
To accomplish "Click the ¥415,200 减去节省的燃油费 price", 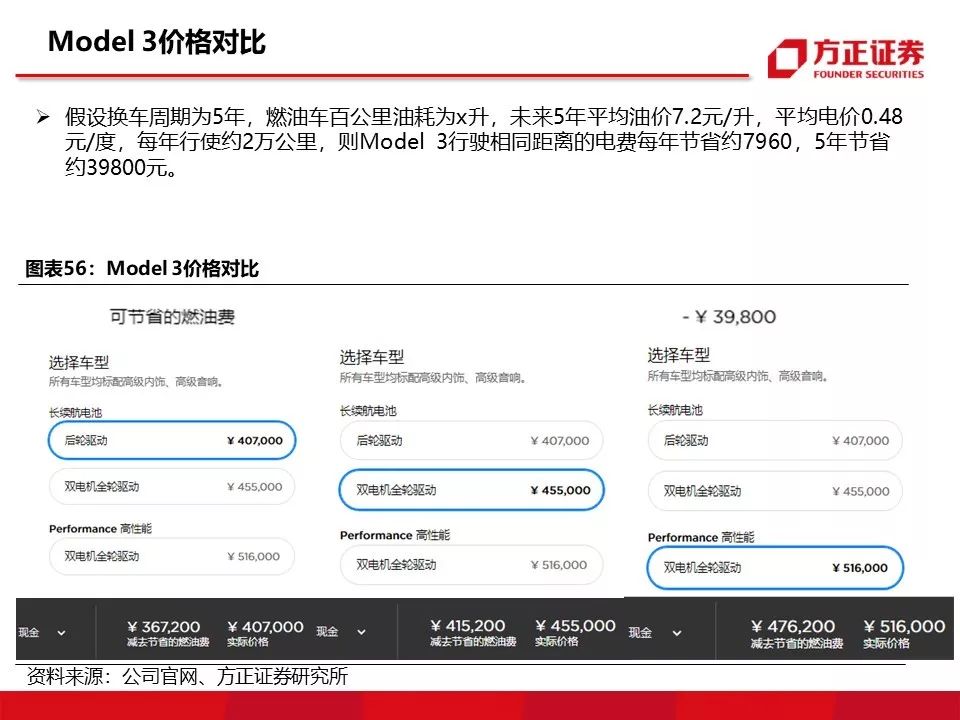I will 473,633.
